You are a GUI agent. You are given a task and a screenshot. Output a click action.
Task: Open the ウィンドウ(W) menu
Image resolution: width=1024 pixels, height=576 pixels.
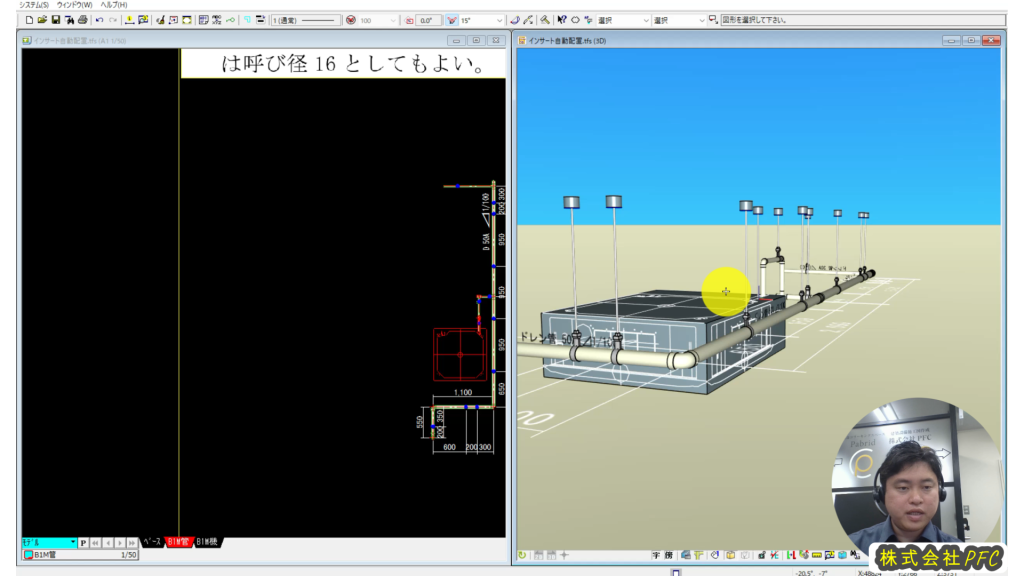tap(74, 5)
